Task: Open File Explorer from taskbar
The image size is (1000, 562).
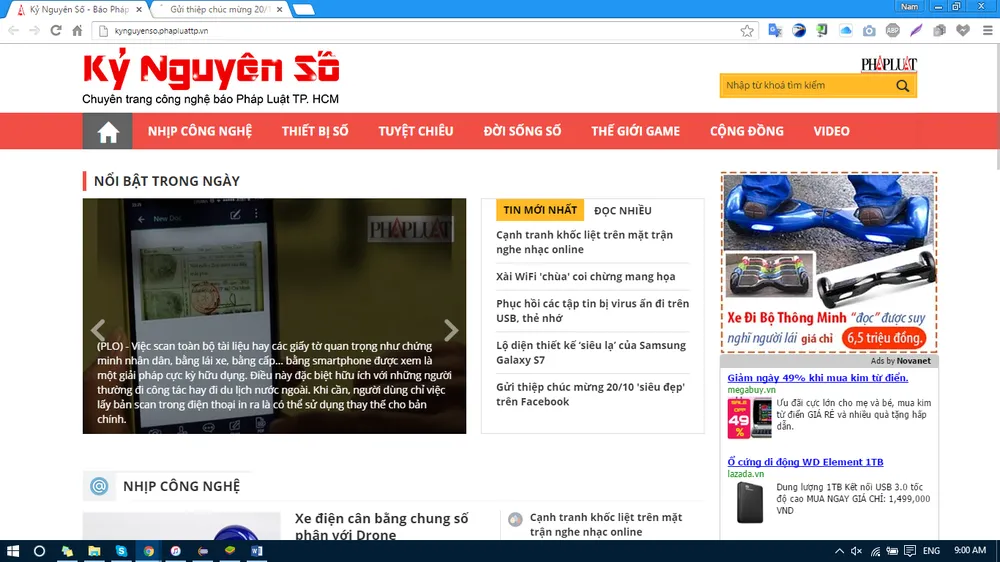Action: pyautogui.click(x=94, y=551)
